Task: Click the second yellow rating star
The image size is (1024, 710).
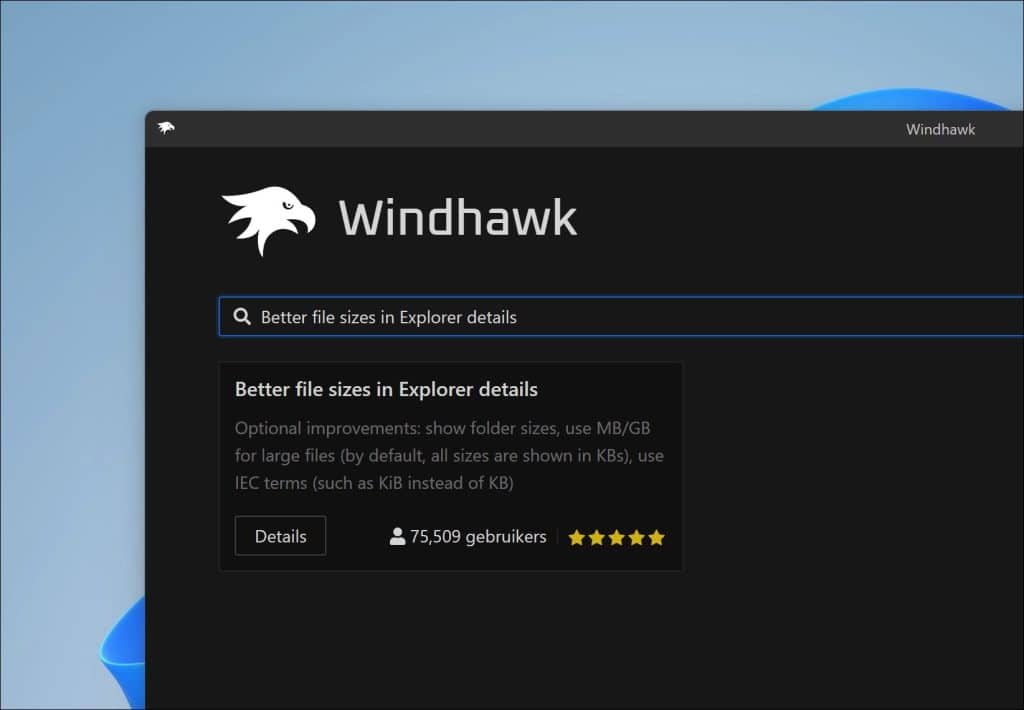Action: [596, 538]
